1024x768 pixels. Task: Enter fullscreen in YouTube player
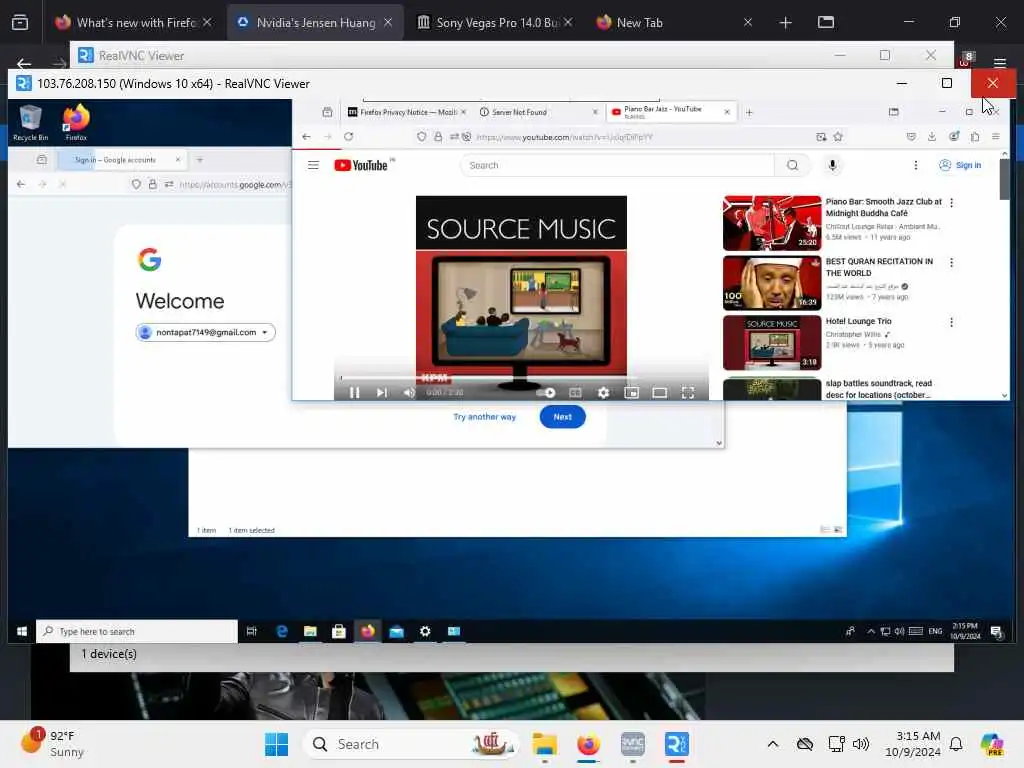click(x=688, y=392)
